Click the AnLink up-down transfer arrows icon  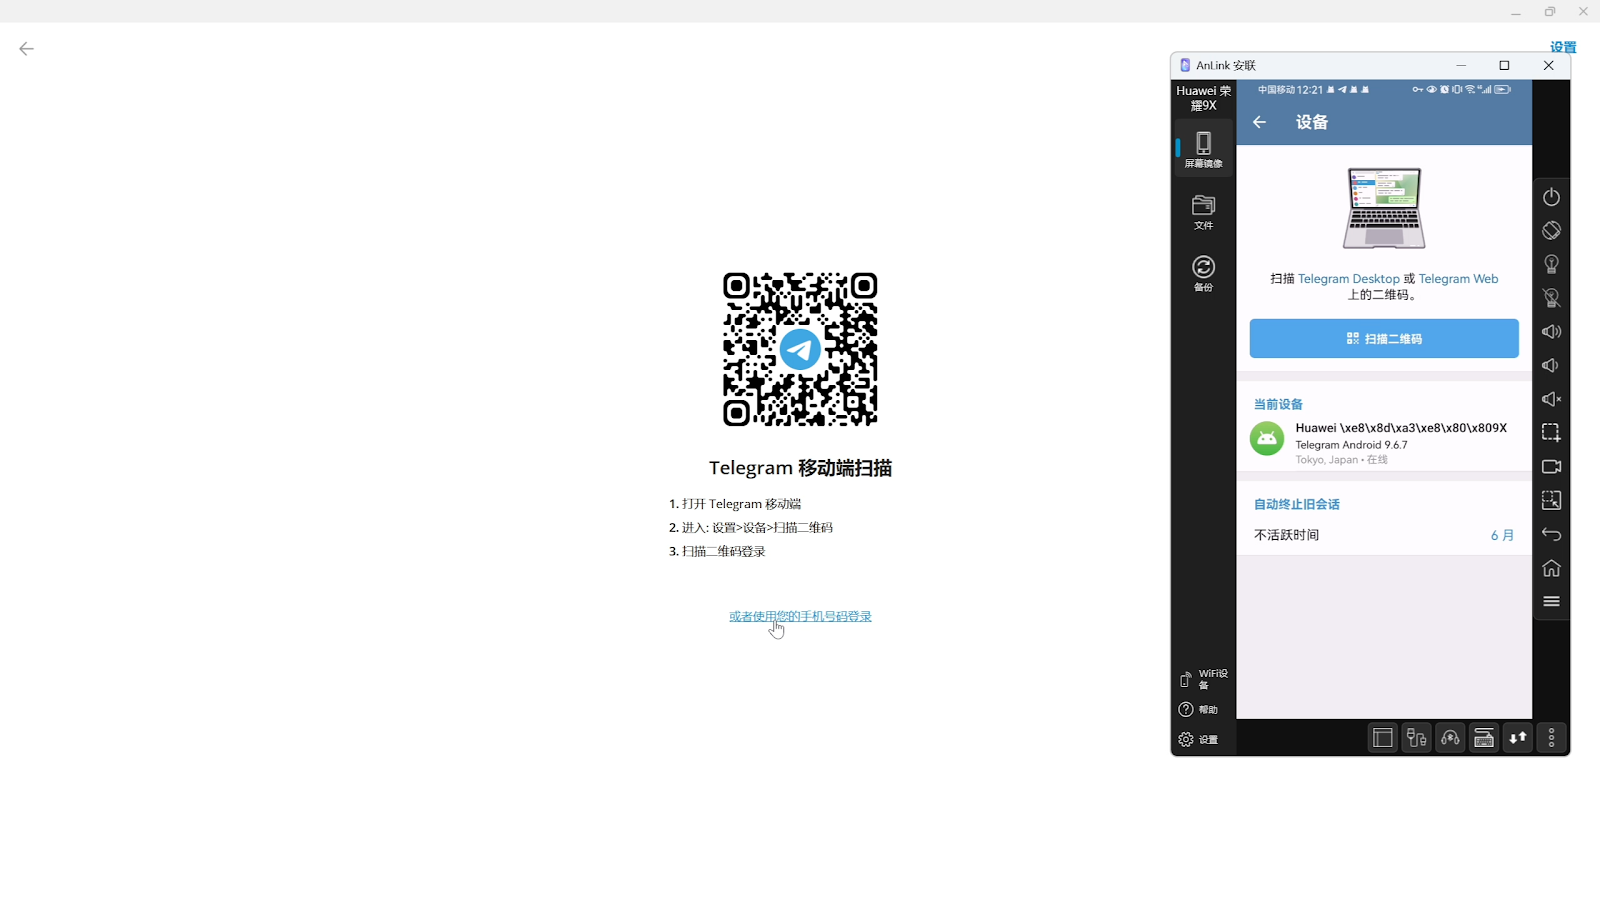coord(1518,738)
